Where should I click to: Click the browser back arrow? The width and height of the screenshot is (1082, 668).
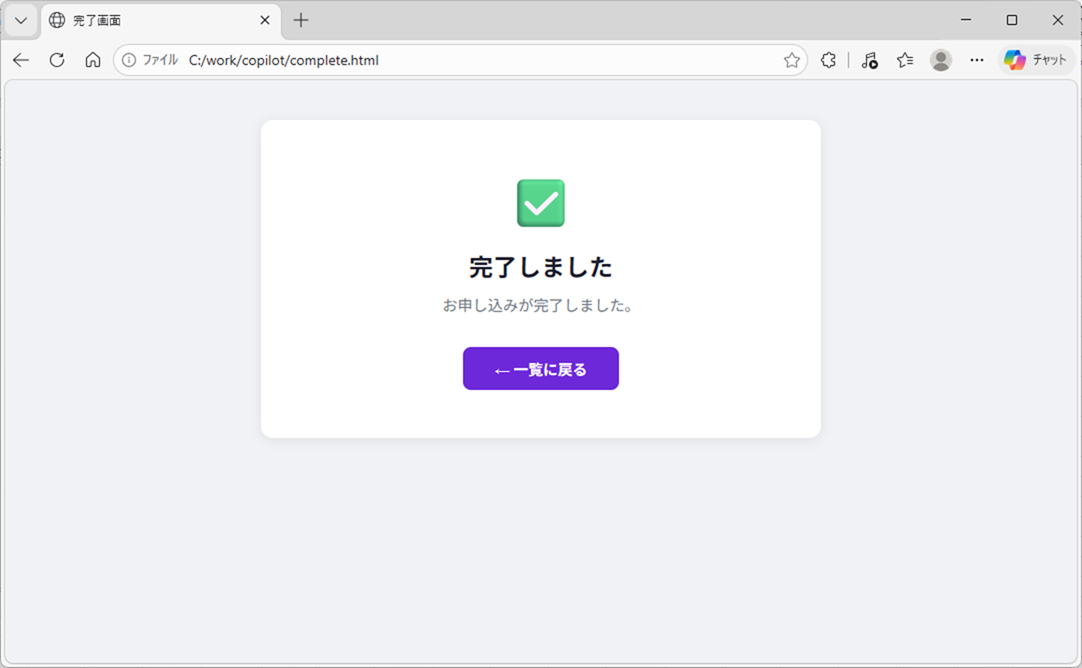click(x=21, y=60)
